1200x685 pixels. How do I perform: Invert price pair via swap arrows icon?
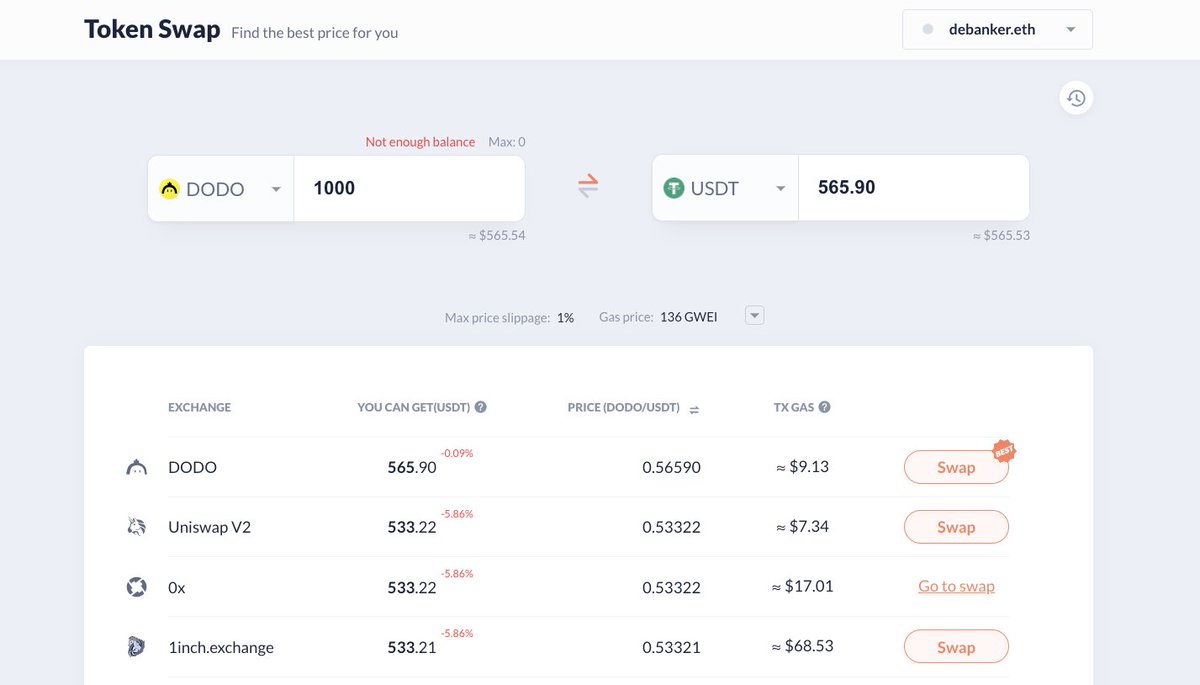click(694, 408)
